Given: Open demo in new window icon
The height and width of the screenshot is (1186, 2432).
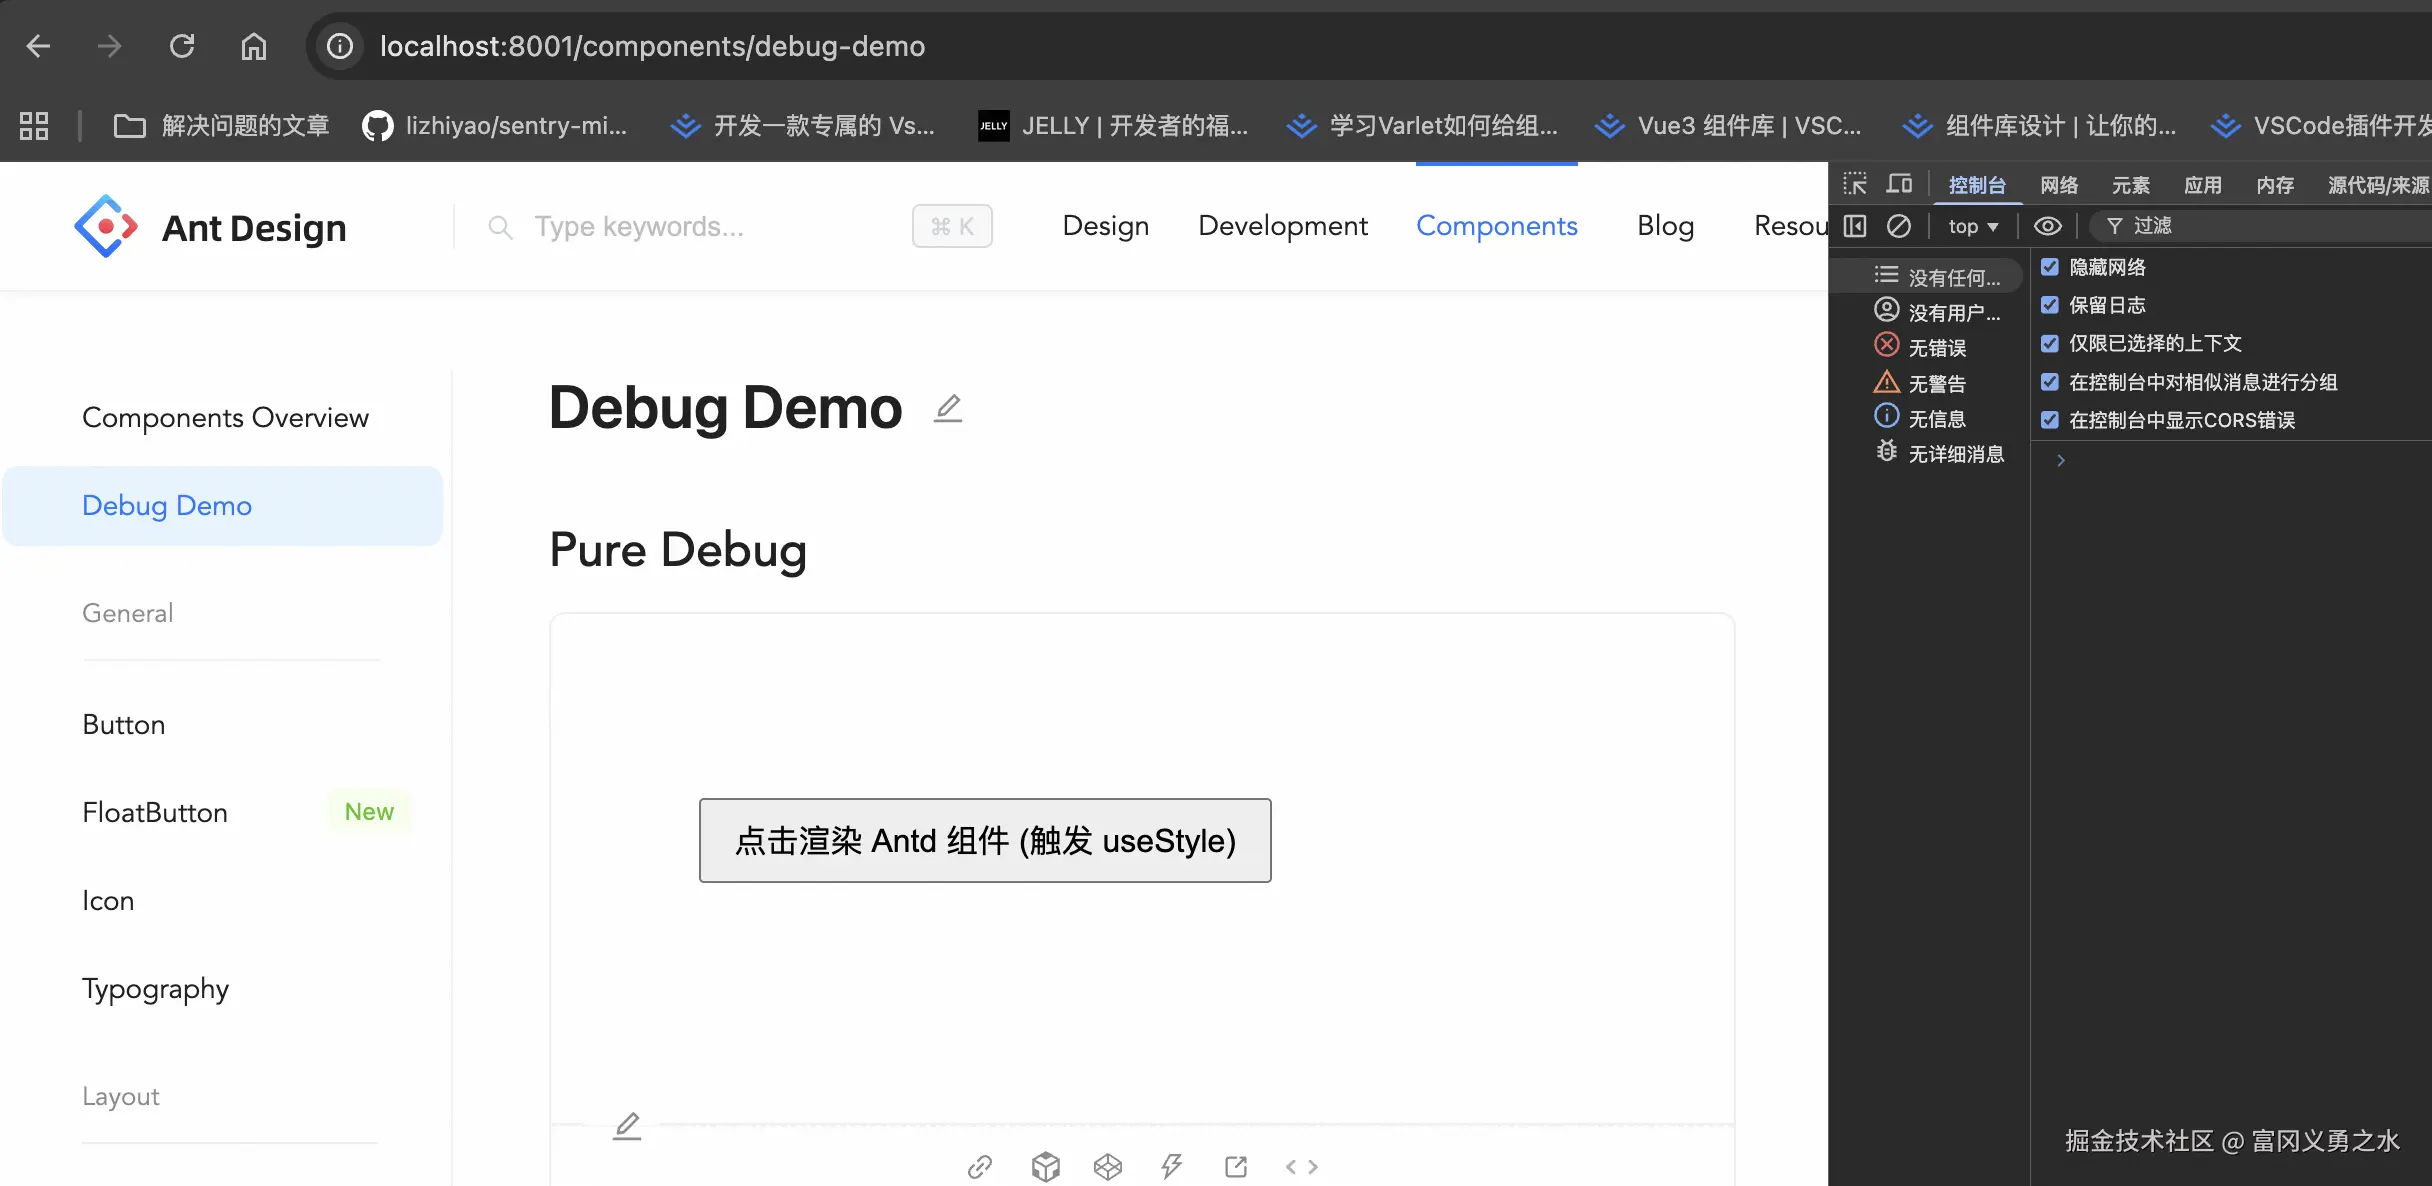Looking at the screenshot, I should point(1236,1166).
